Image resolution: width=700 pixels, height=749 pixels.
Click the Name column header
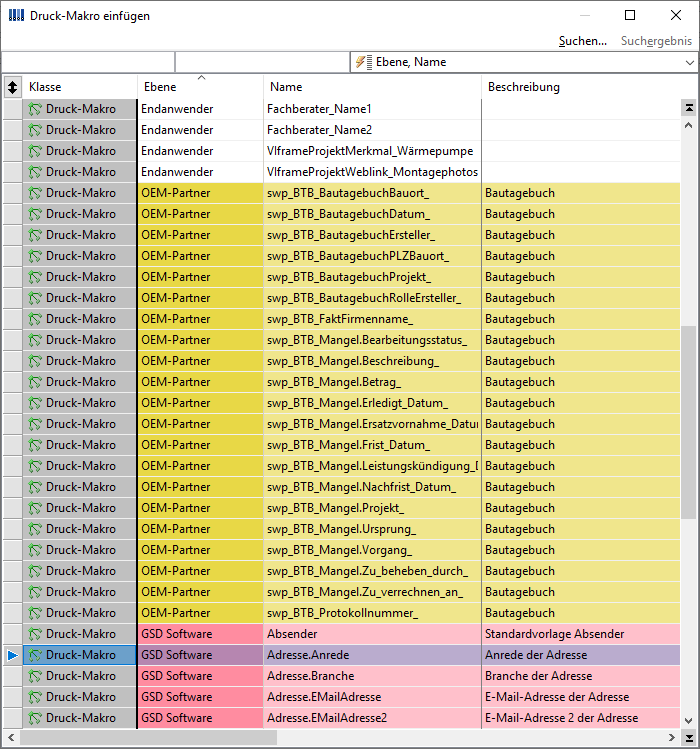(372, 87)
